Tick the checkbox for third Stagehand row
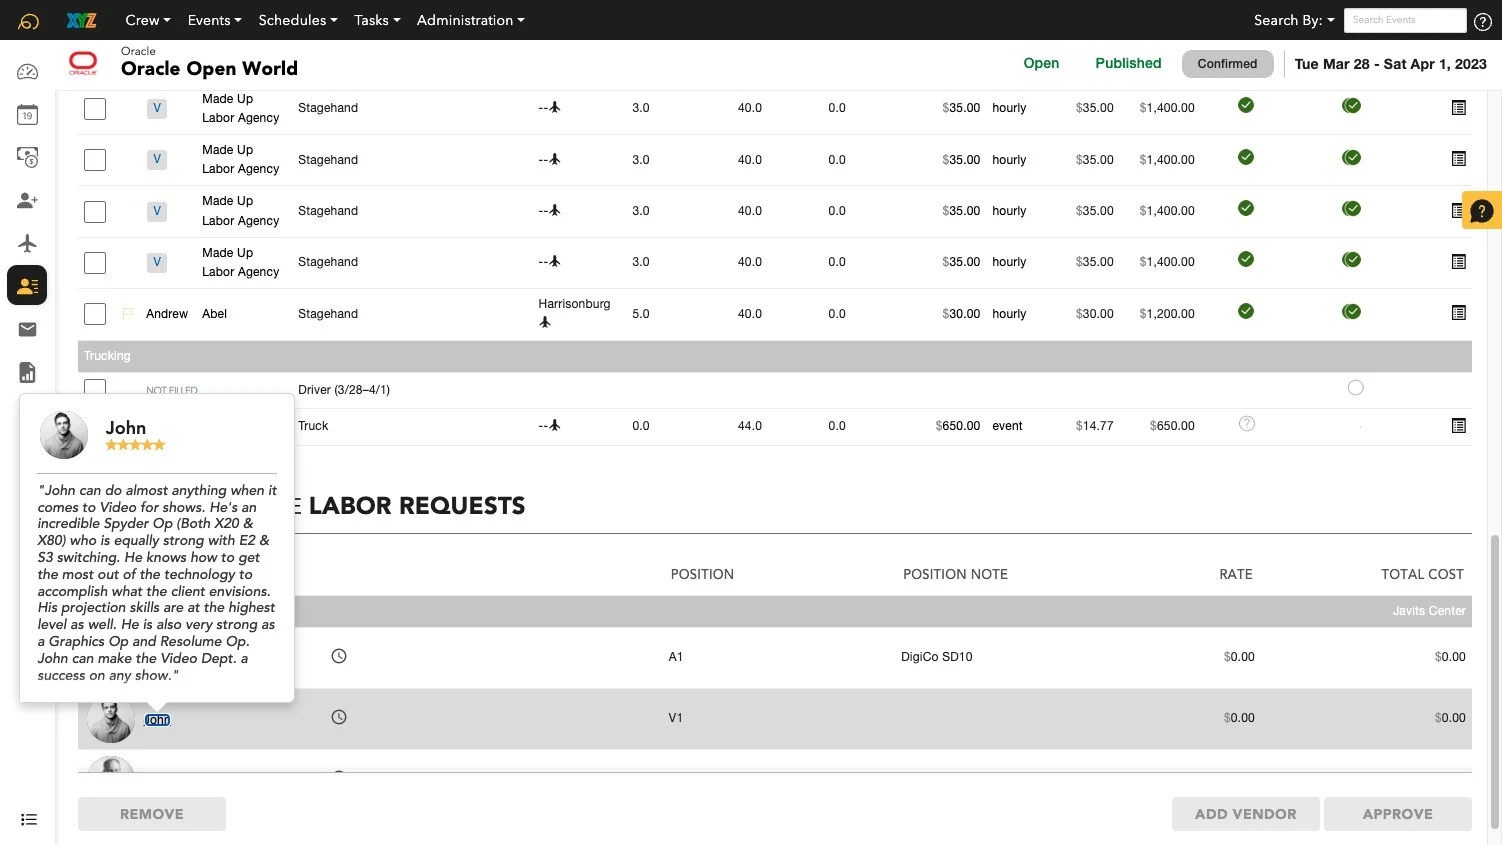Image resolution: width=1502 pixels, height=845 pixels. pyautogui.click(x=95, y=211)
